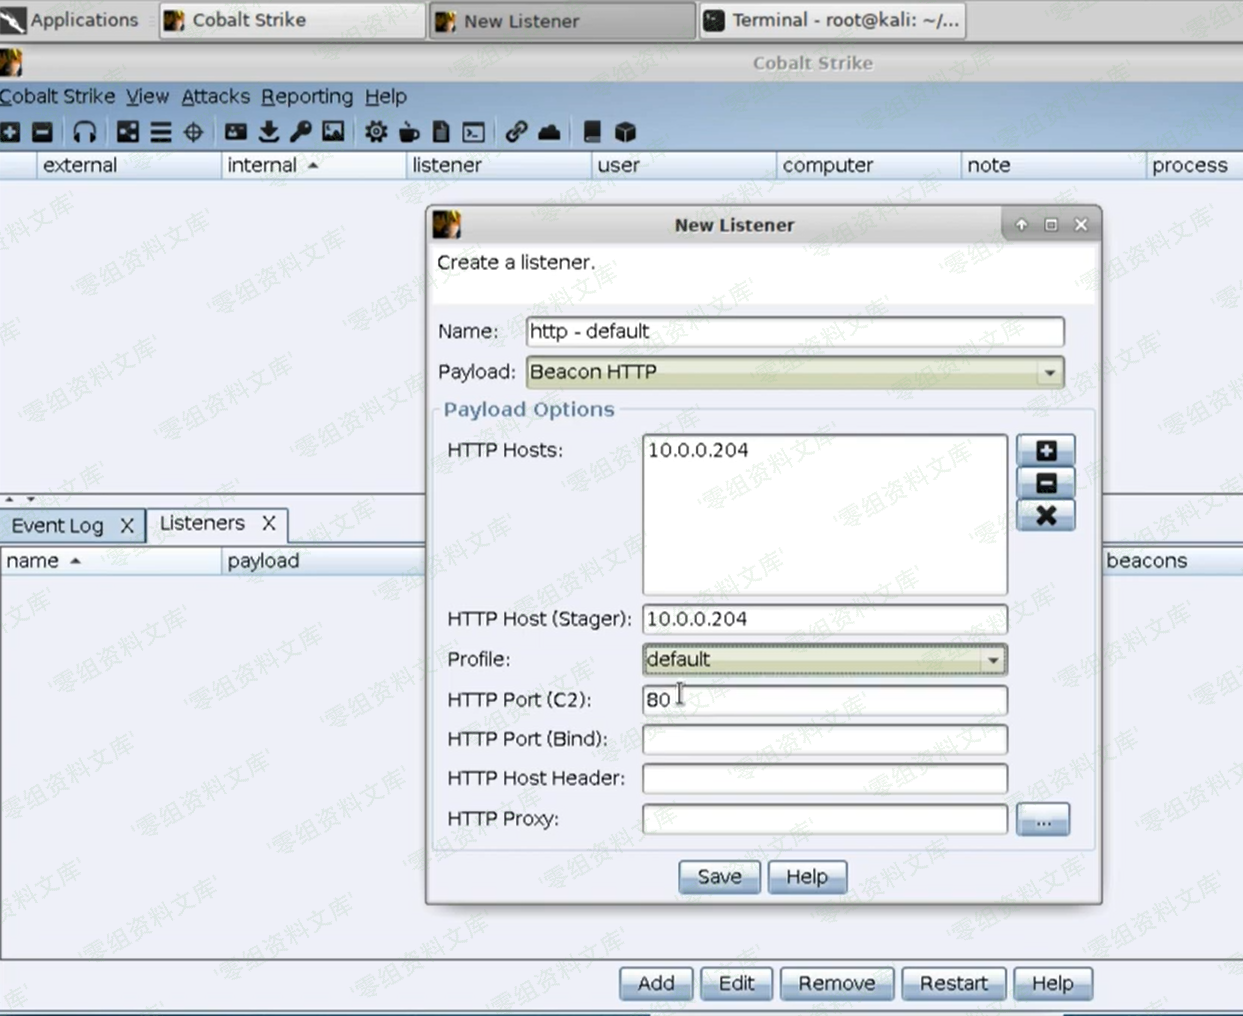1243x1016 pixels.
Task: Remove selected HTTP host with minus button
Action: 1045,483
